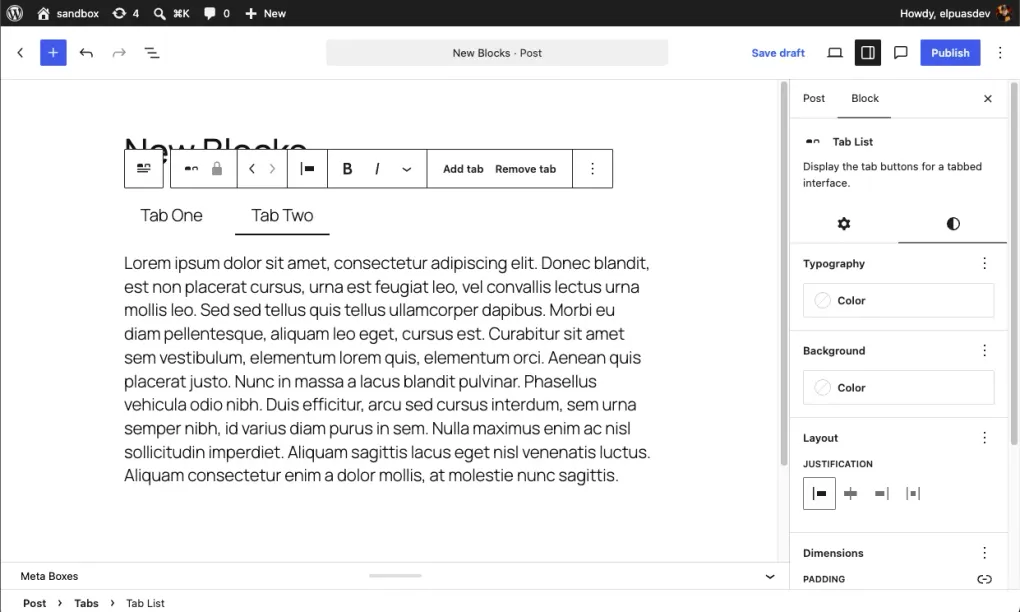This screenshot has width=1020, height=612.
Task: Open the New content menu
Action: 265,13
